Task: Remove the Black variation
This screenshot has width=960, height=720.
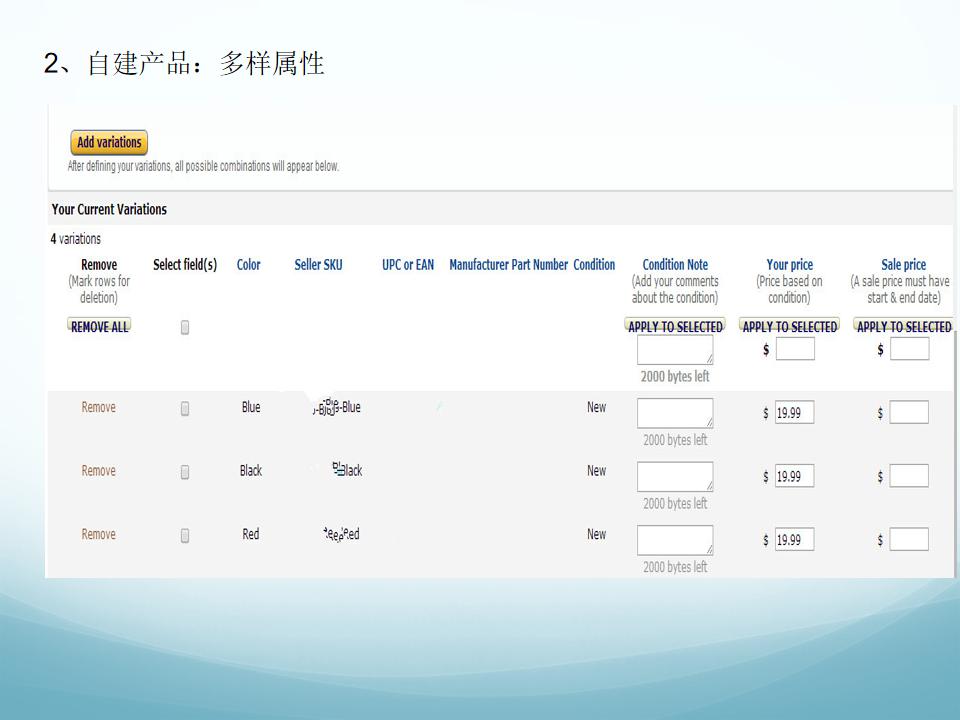Action: 99,471
